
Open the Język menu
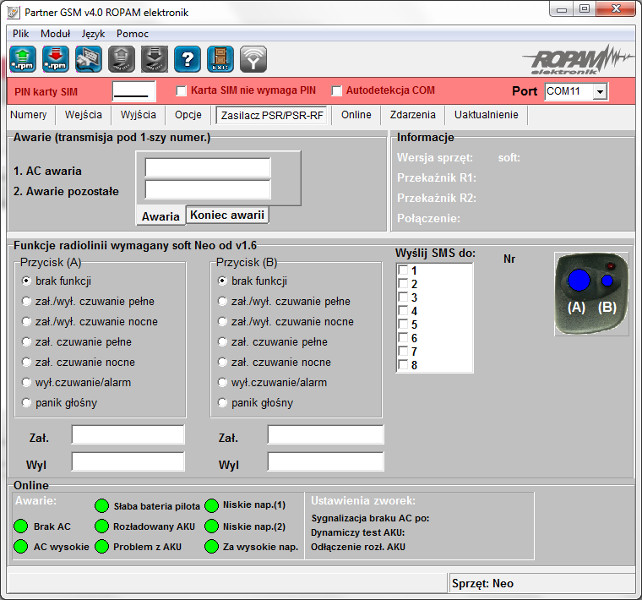coord(93,33)
